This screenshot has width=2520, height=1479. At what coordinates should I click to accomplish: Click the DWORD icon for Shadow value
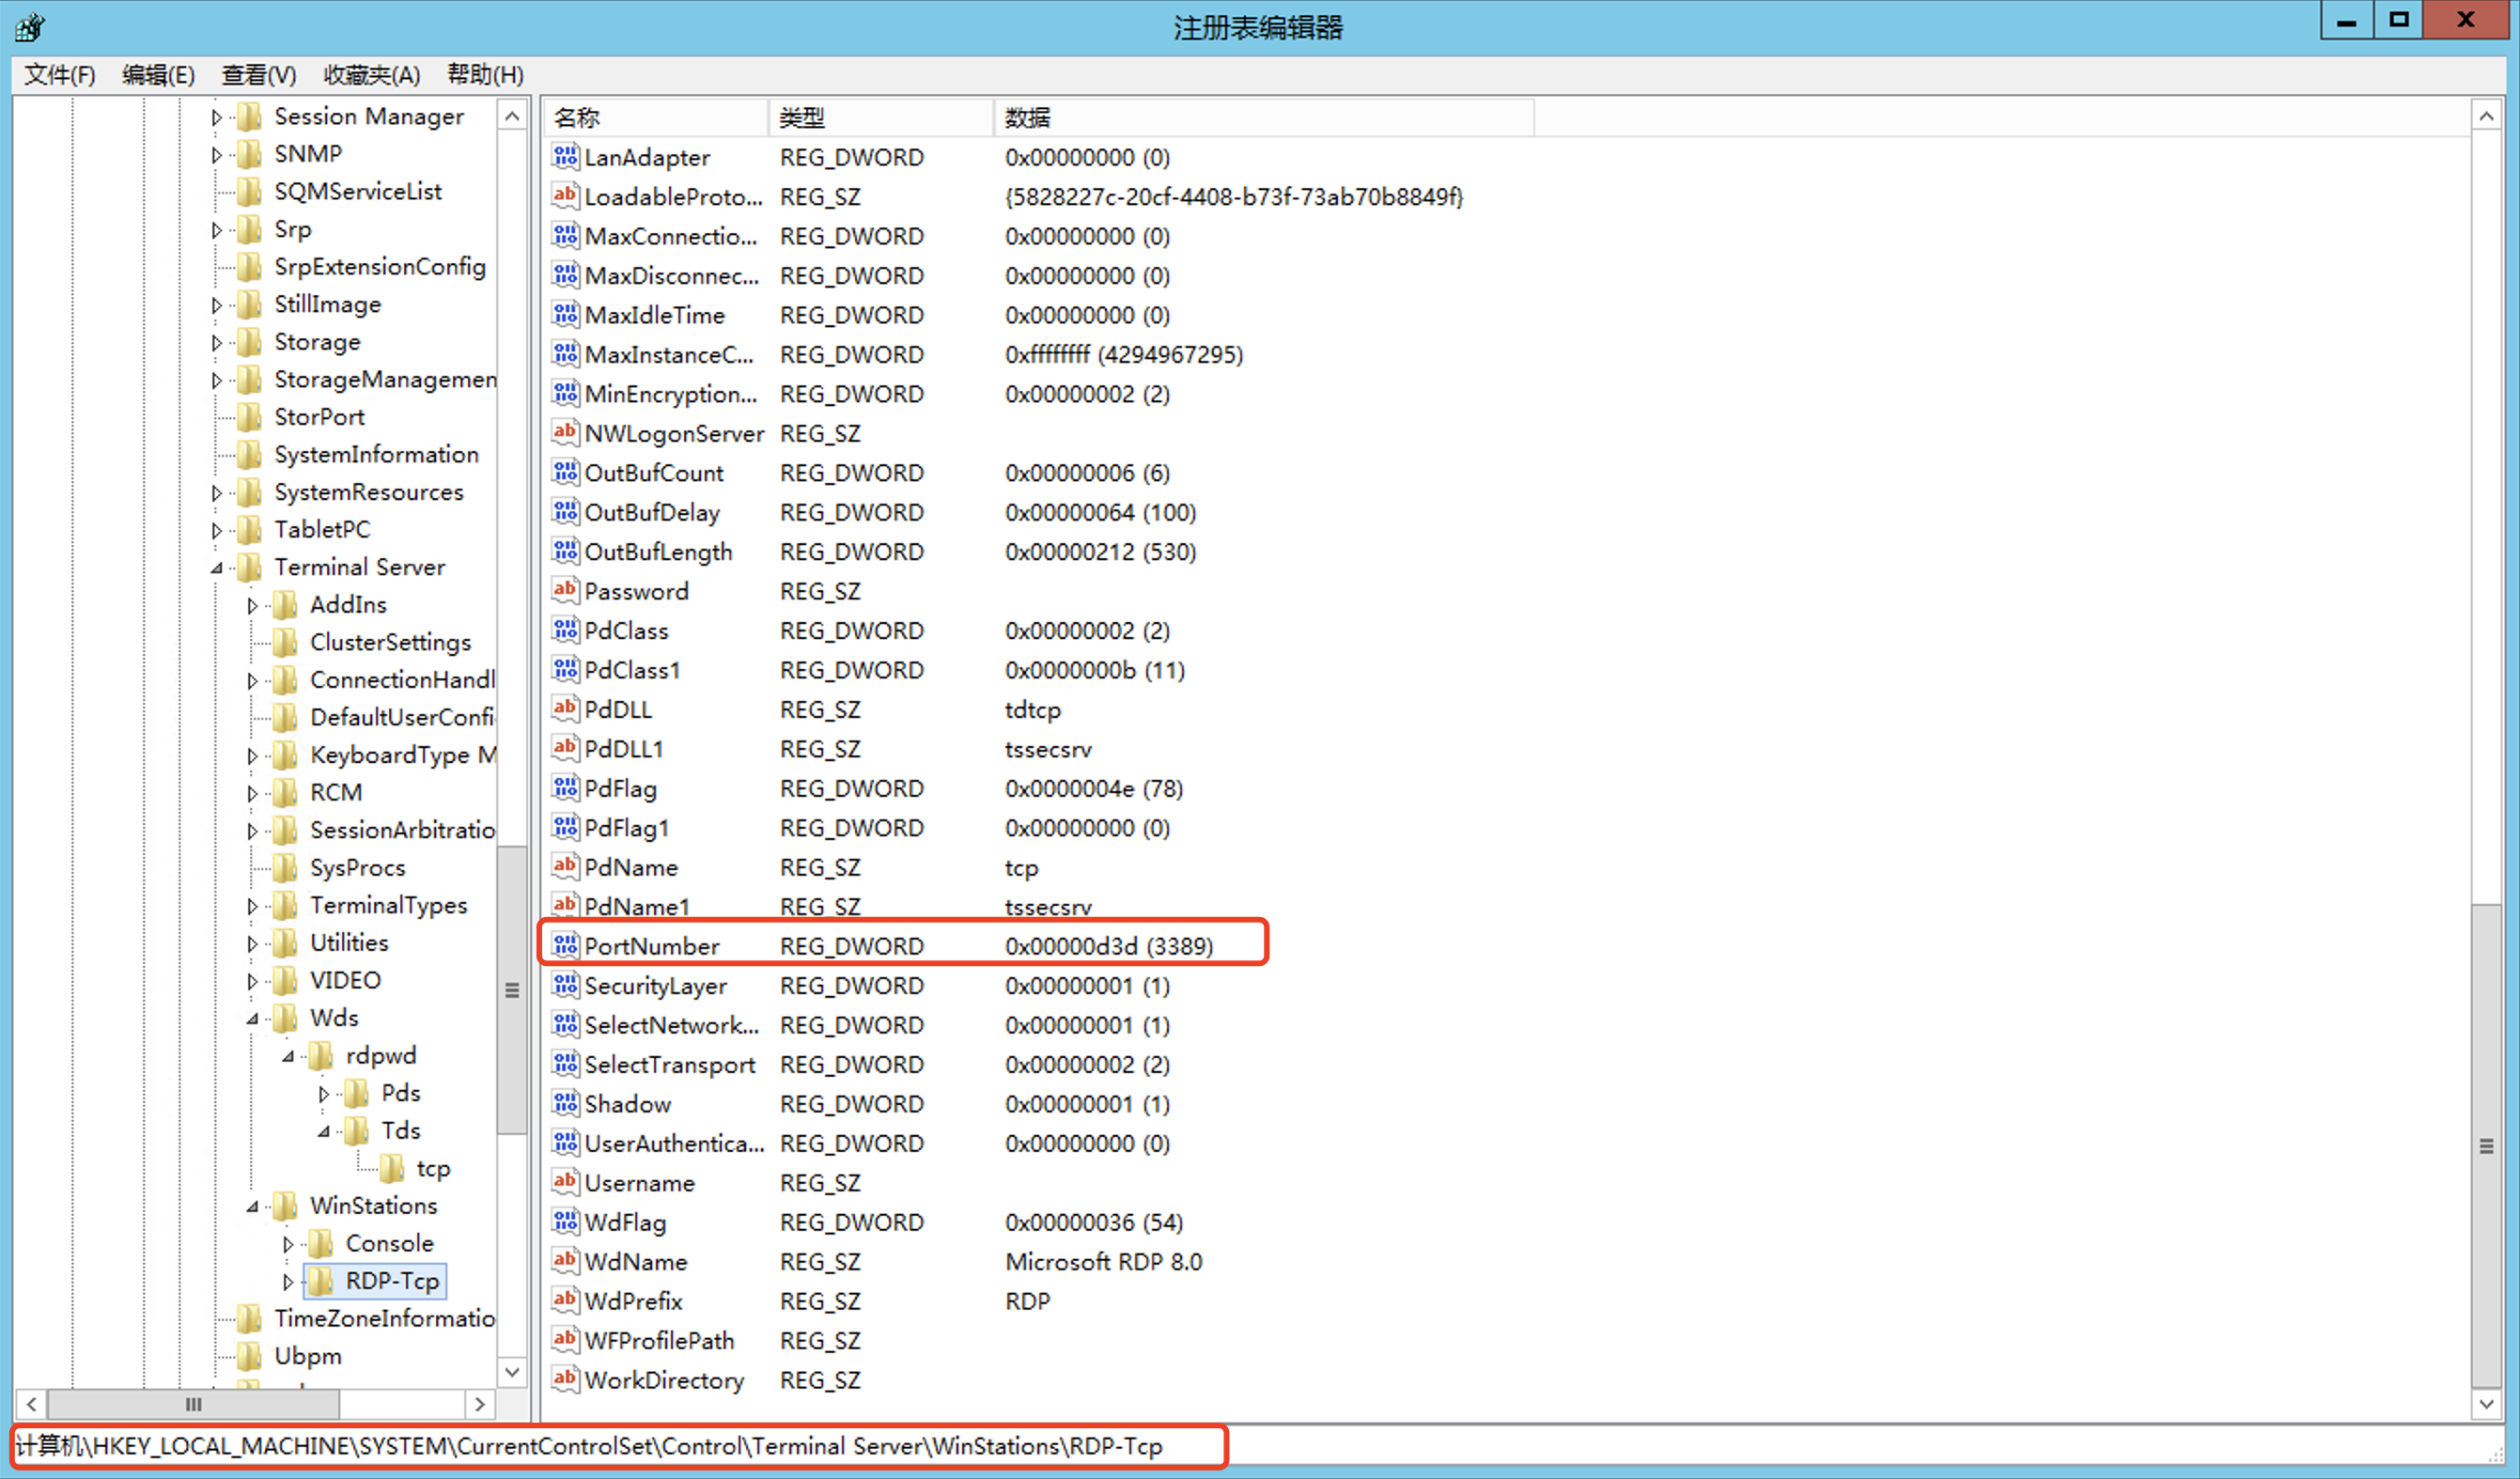tap(565, 1103)
